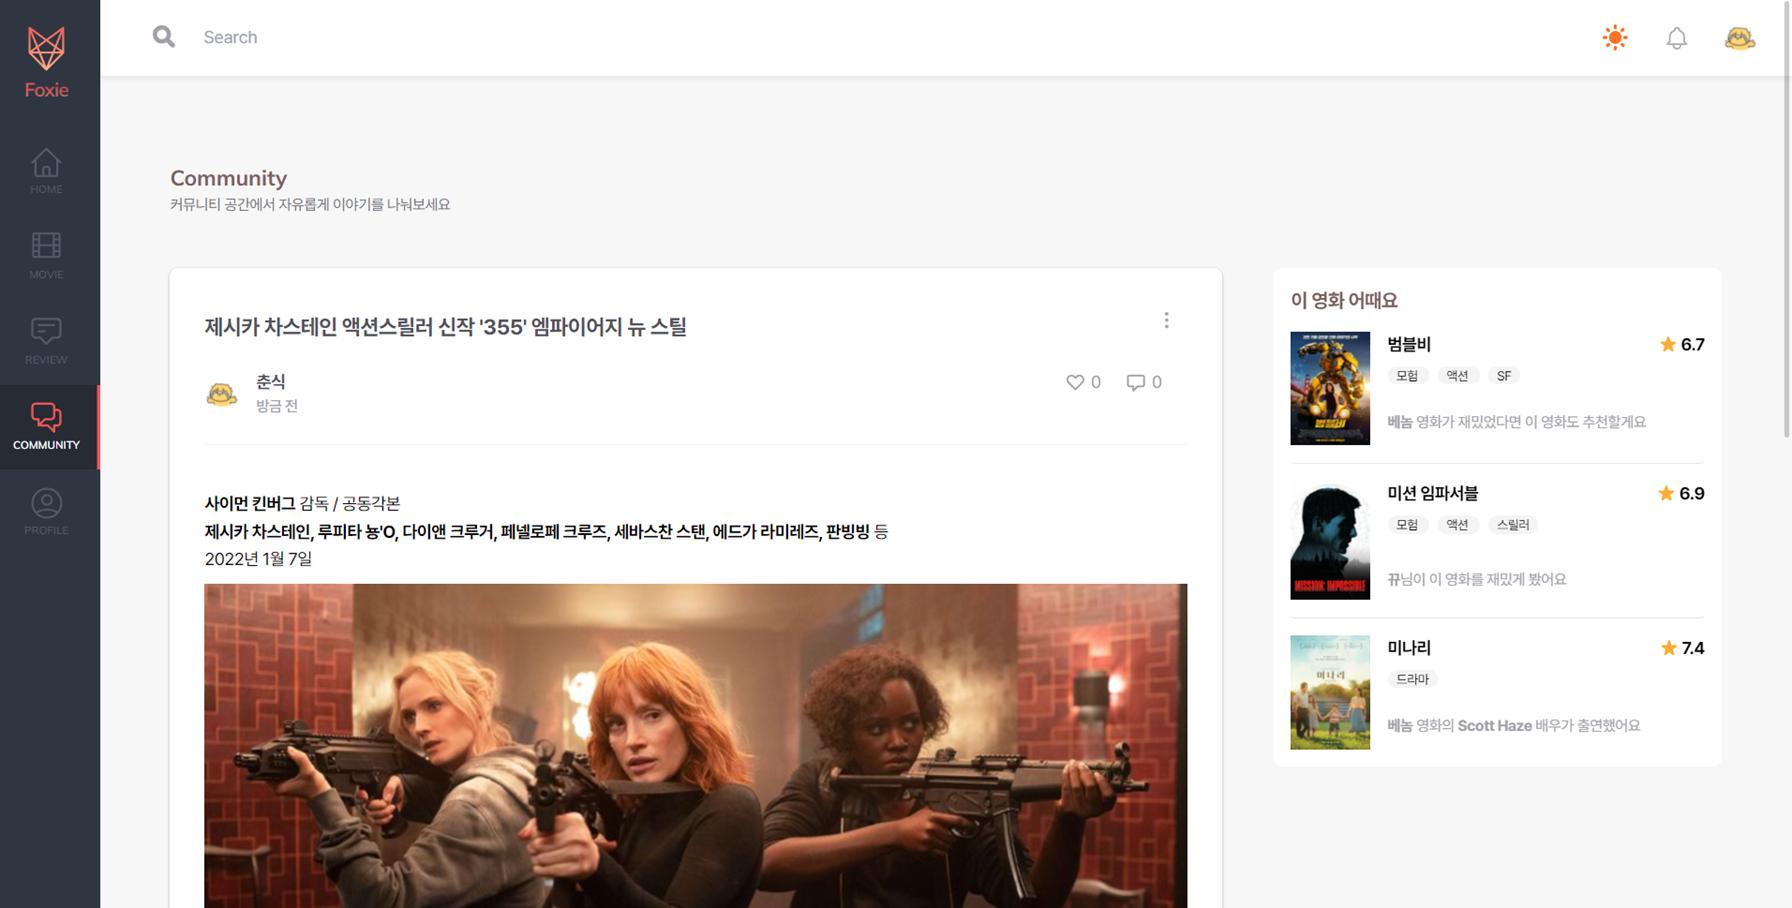
Task: Open the 미나리 movie poster
Action: [1330, 692]
